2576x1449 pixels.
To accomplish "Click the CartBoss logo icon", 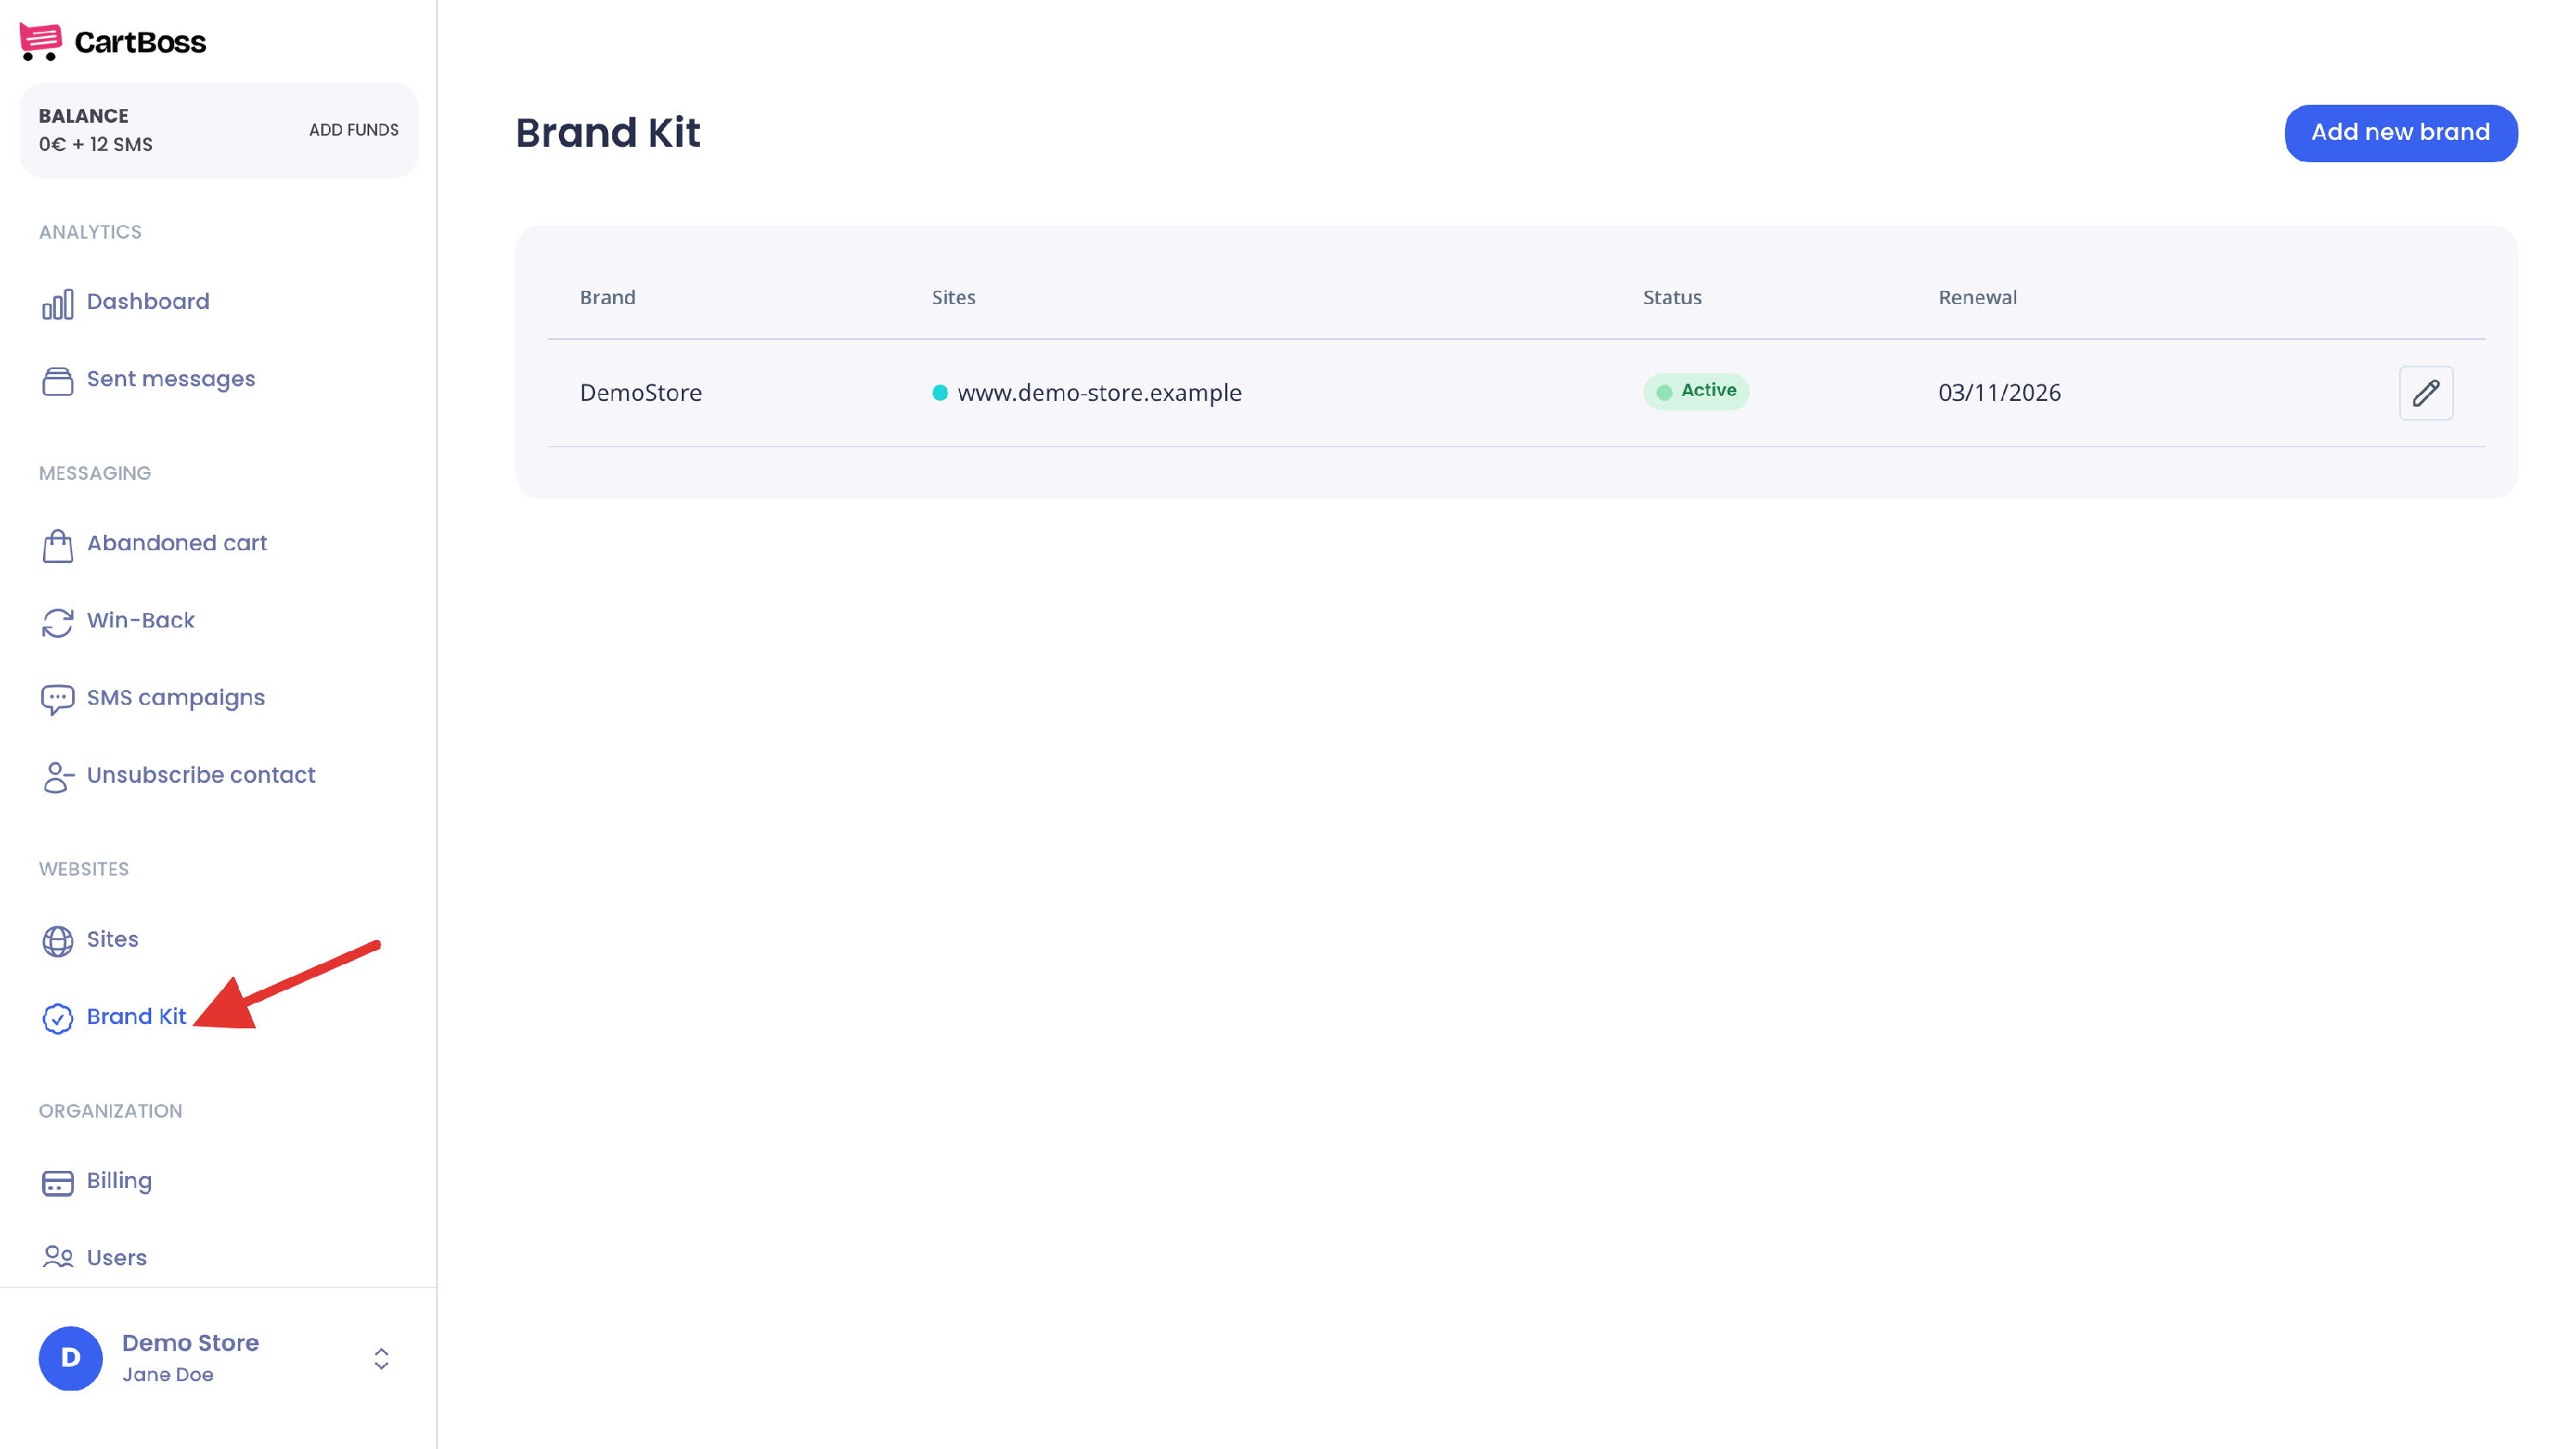I will tap(40, 42).
